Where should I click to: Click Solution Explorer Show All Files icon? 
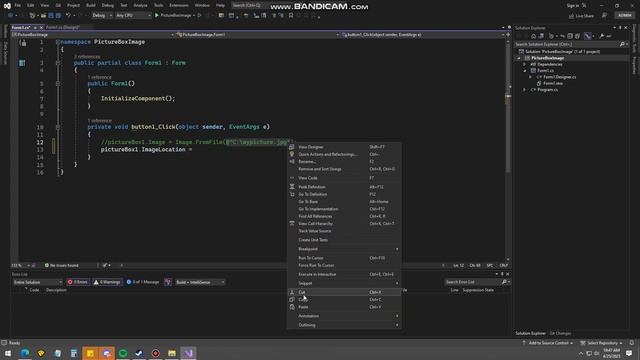[x=578, y=36]
